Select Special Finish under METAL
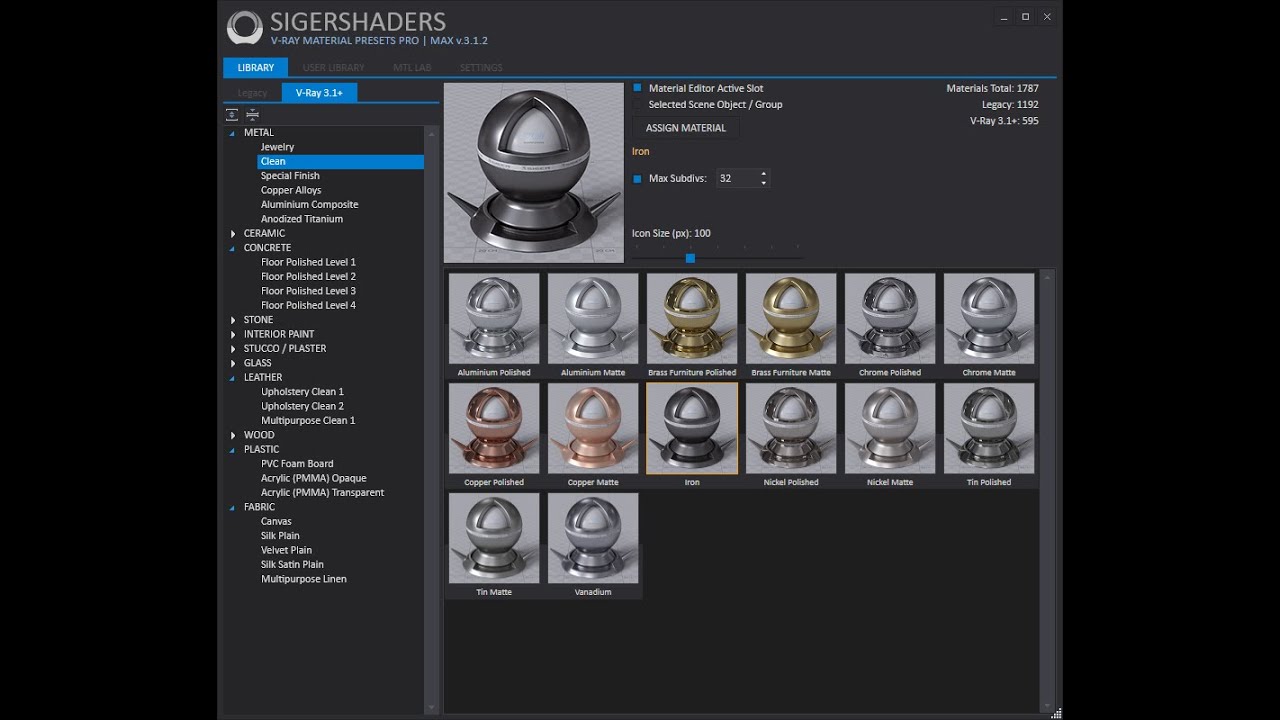This screenshot has height=720, width=1280. (x=290, y=176)
